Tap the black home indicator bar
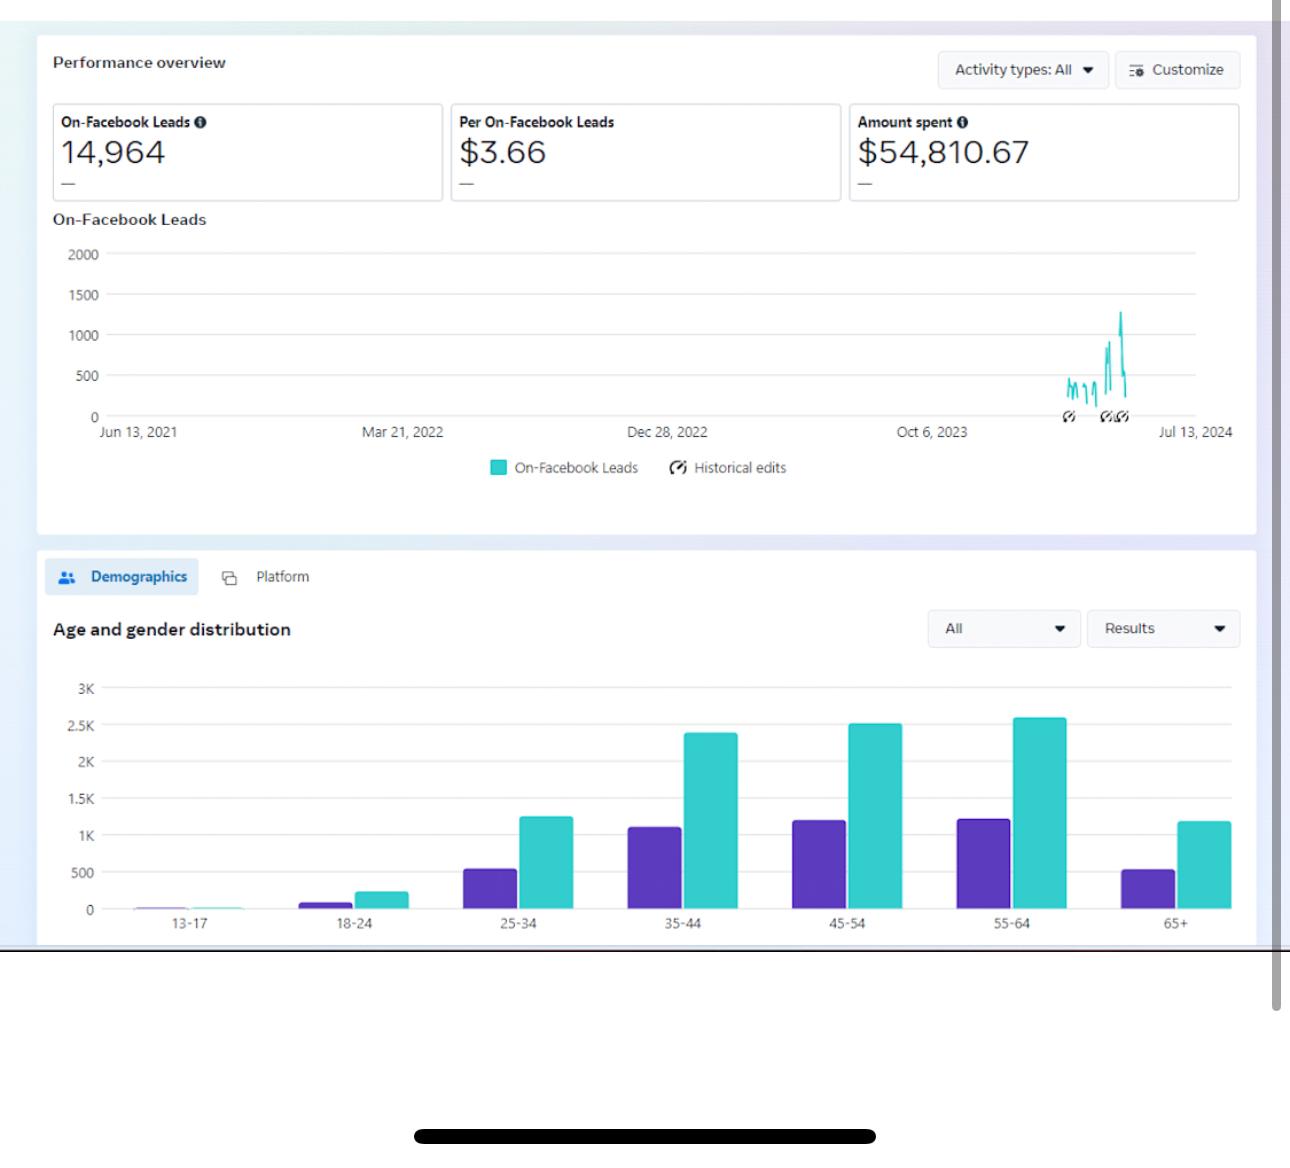Screen dimensions: 1290x1168 coord(645,1136)
